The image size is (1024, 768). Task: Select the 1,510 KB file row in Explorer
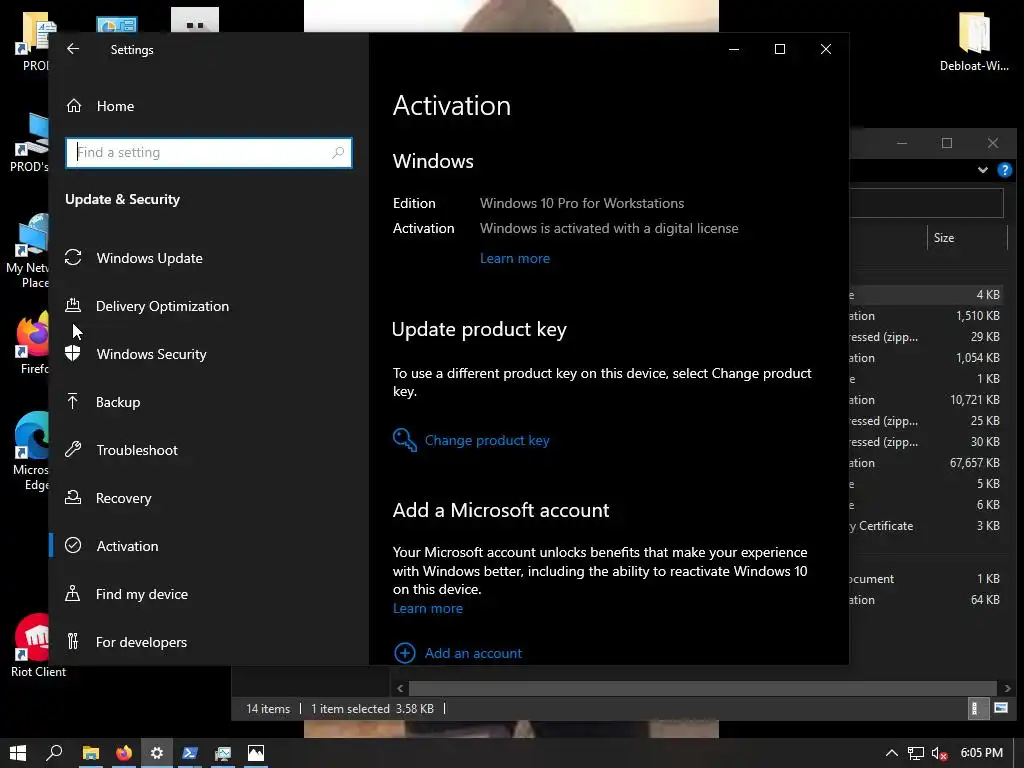926,315
